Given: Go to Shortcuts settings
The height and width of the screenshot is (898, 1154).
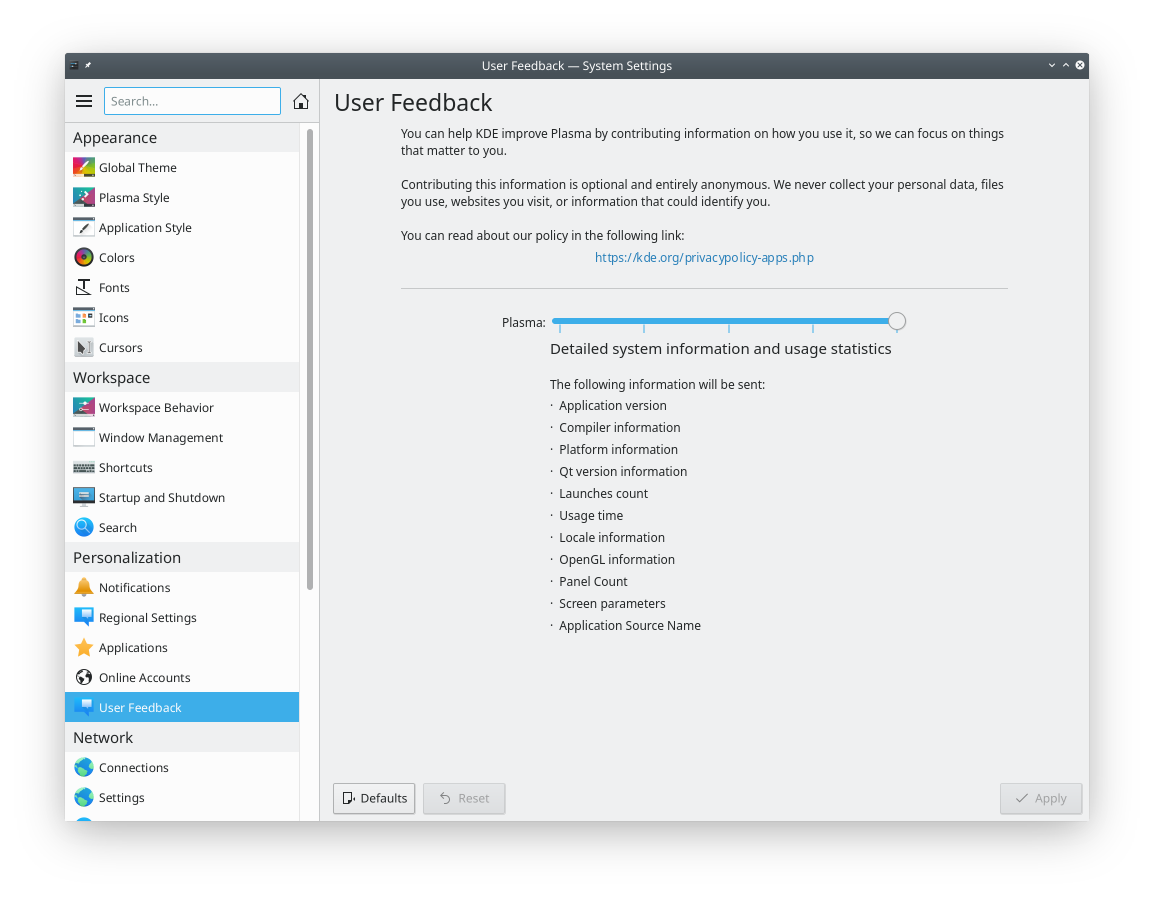Looking at the screenshot, I should [182, 467].
